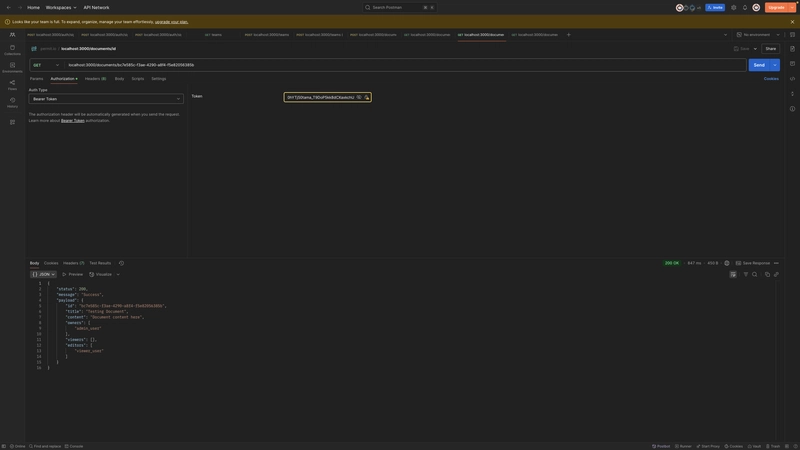Open the JSON response format dropdown
Viewport: 800px width, 450px height.
pyautogui.click(x=43, y=274)
